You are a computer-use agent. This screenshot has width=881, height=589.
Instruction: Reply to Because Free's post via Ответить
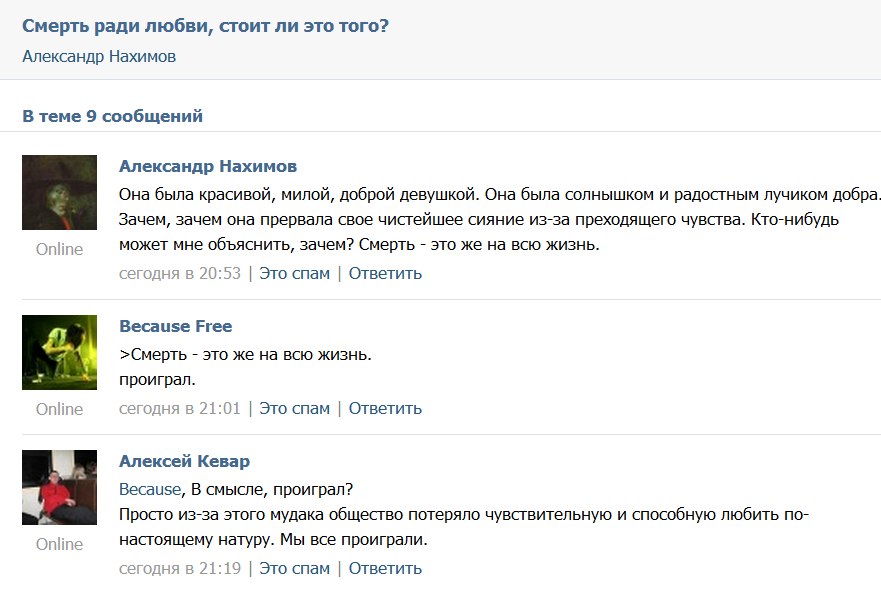[385, 408]
